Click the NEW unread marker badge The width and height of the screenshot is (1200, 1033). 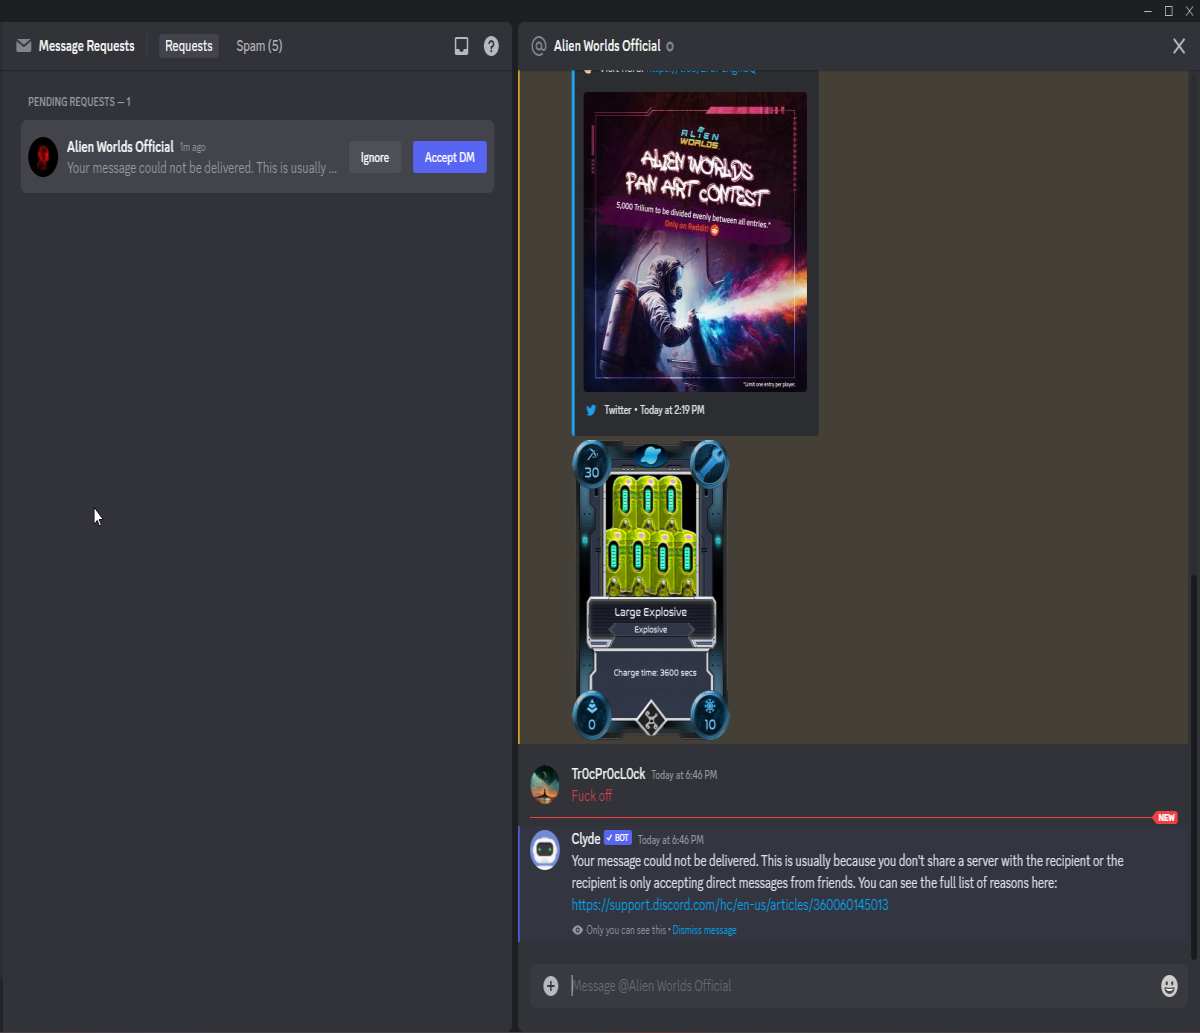(x=1165, y=818)
